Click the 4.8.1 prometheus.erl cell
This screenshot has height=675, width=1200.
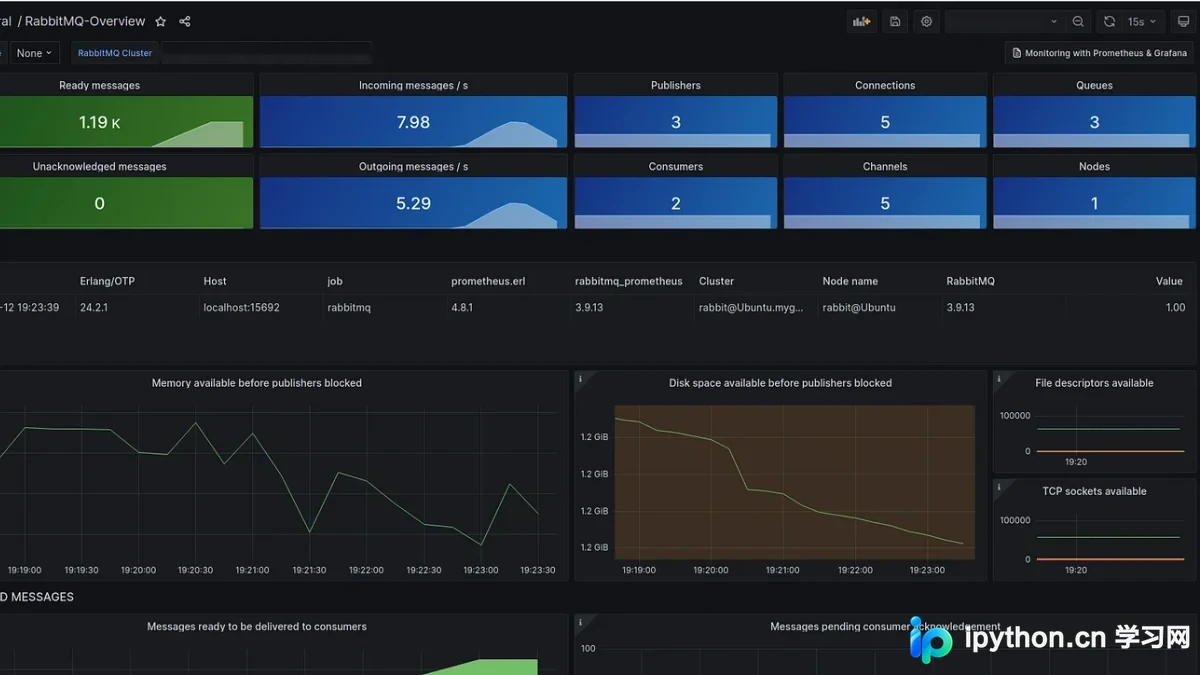(x=464, y=307)
